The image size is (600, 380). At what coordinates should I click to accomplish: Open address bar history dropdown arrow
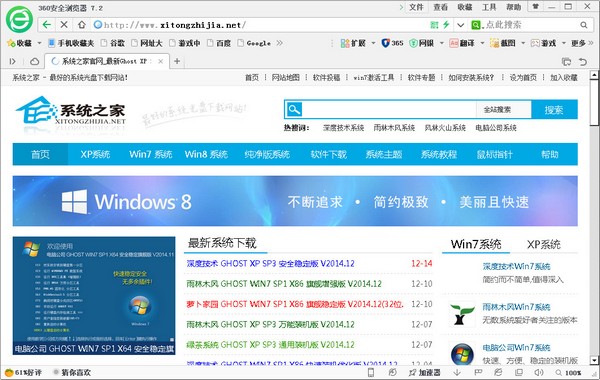[x=461, y=25]
